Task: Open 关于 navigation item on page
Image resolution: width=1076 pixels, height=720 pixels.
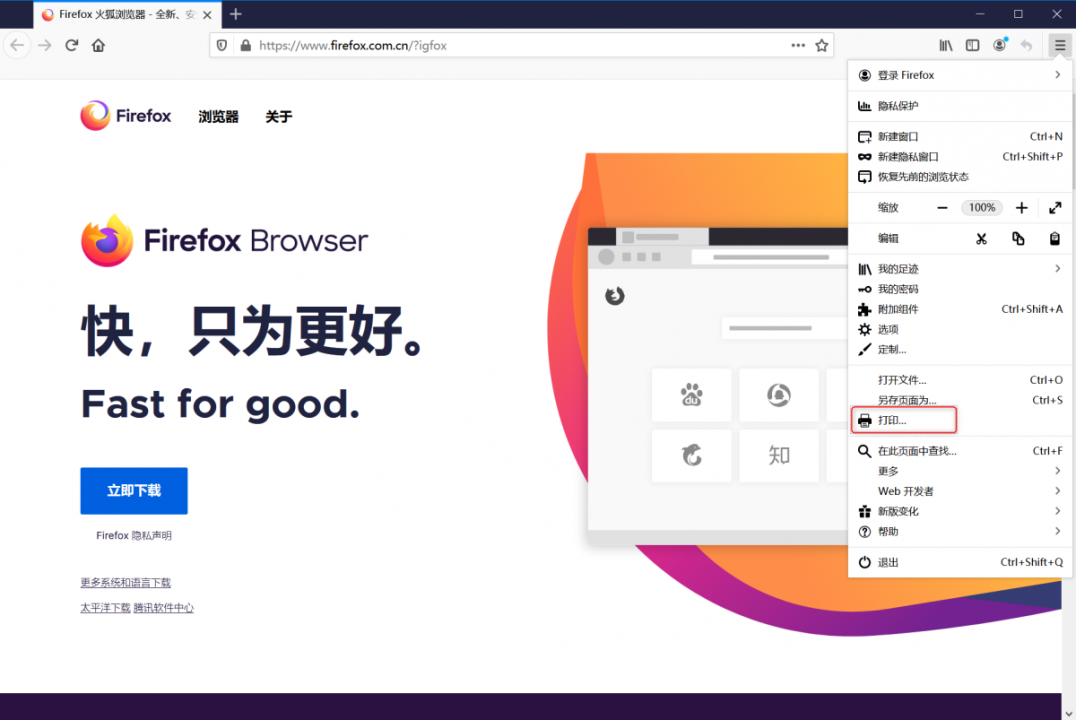Action: [x=279, y=117]
